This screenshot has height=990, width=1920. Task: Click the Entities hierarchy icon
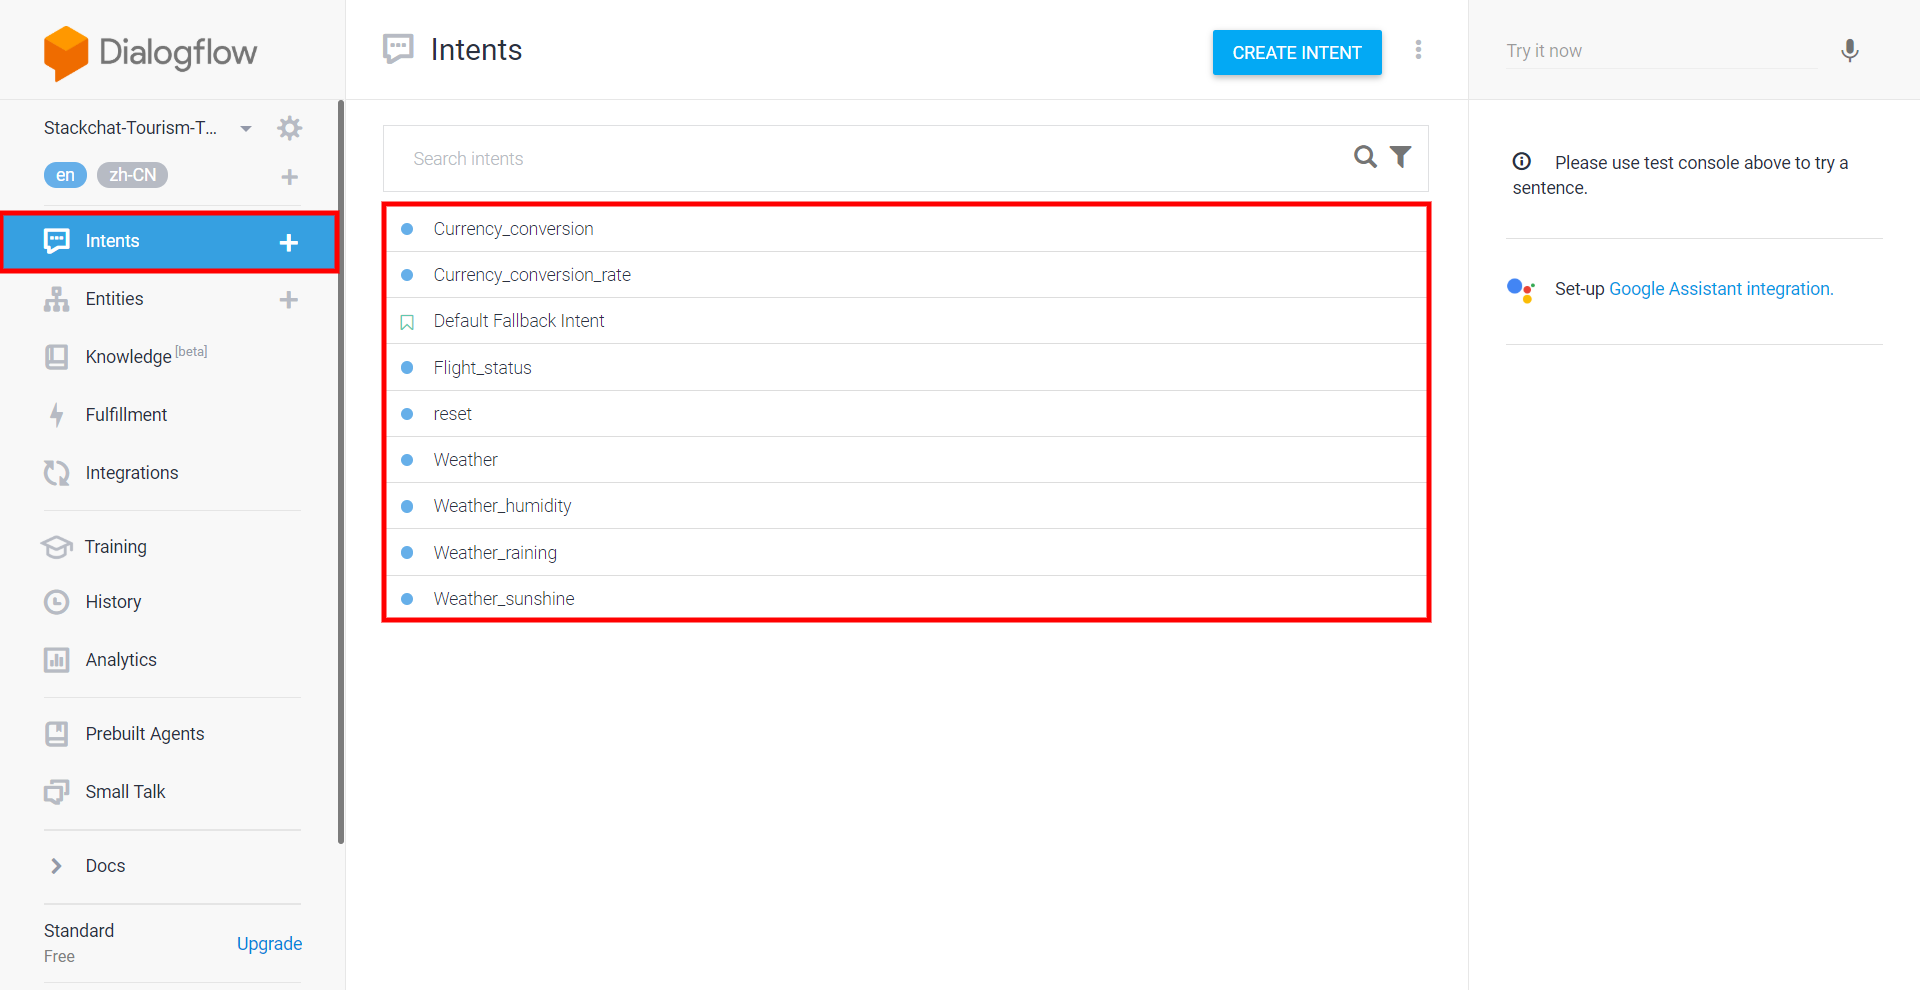57,299
